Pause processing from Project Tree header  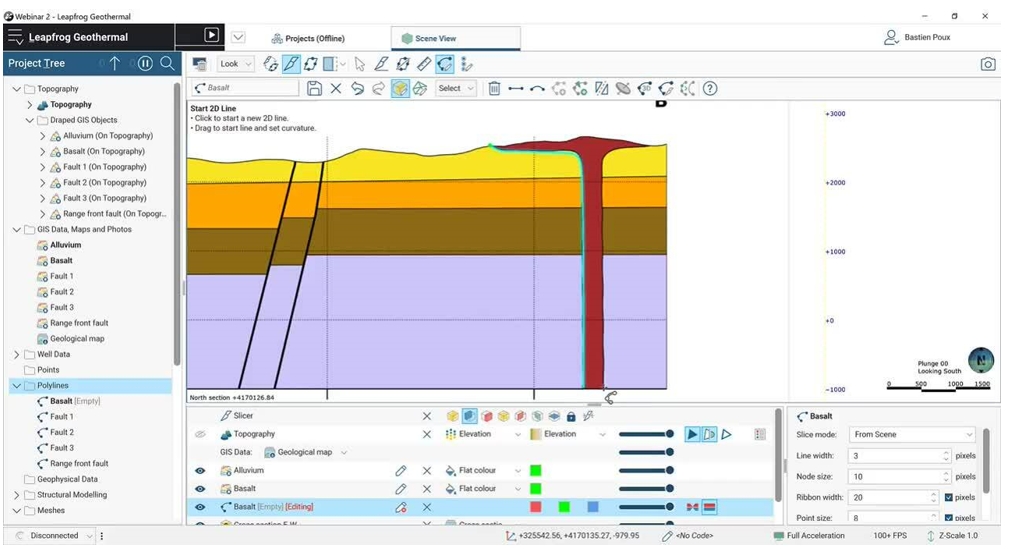(146, 63)
